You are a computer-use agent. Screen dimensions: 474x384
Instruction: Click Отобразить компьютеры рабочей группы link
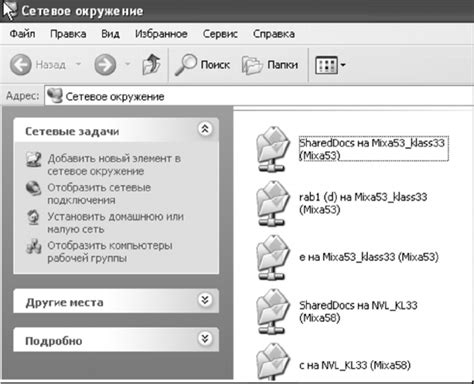[x=110, y=252]
